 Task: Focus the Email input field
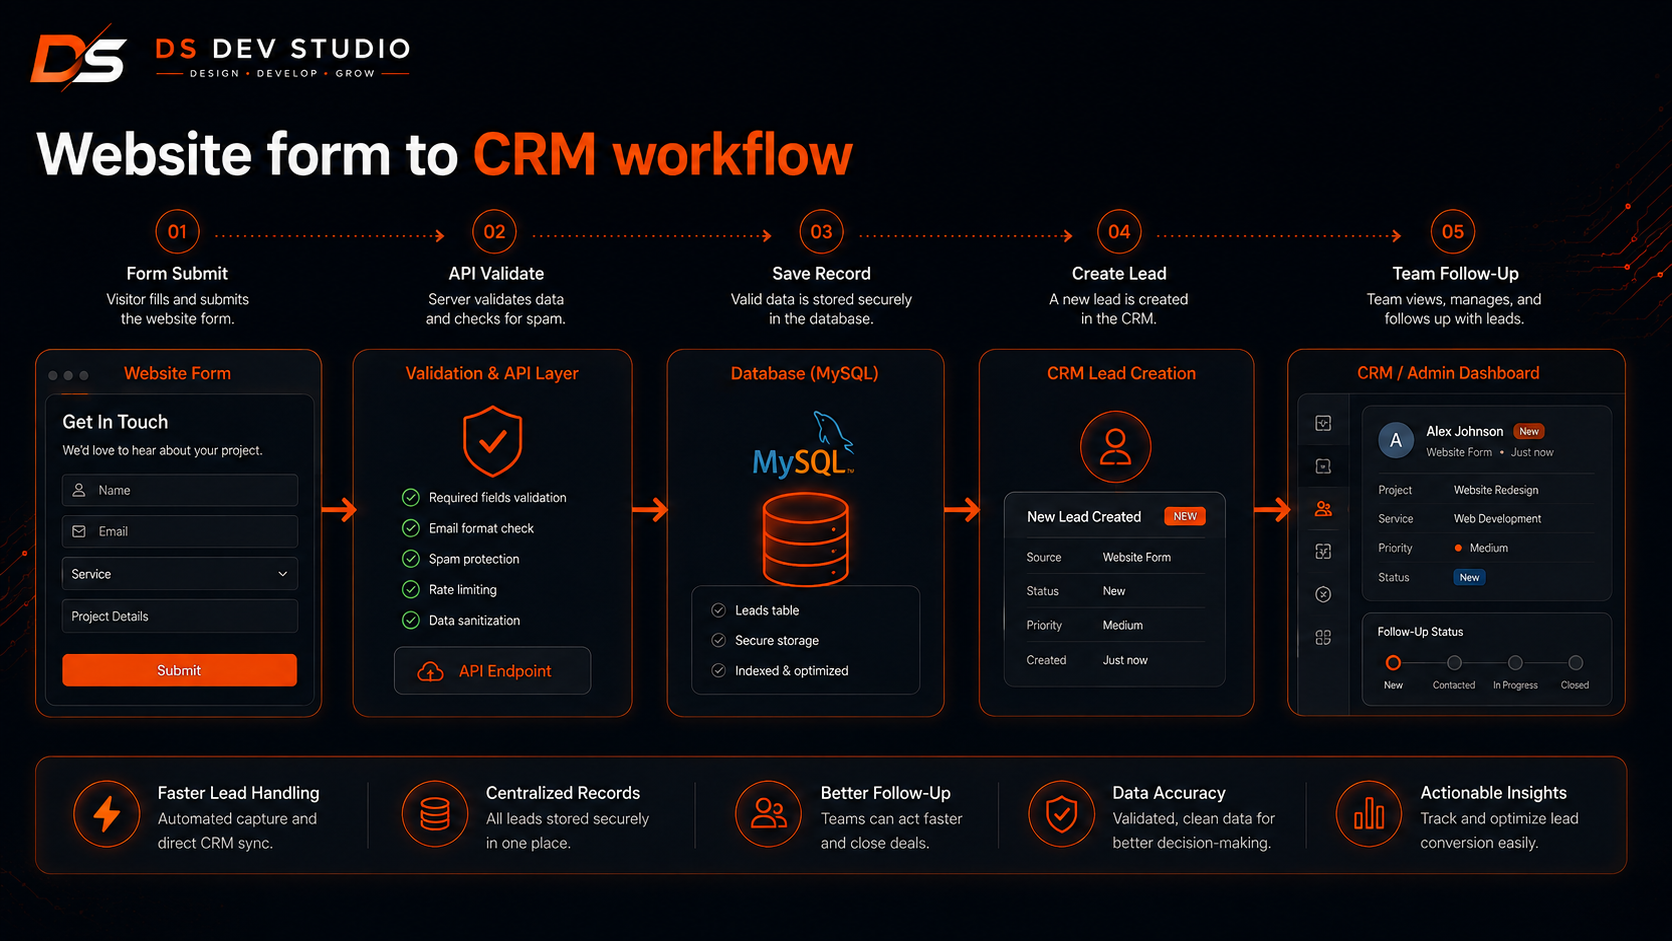[x=180, y=531]
